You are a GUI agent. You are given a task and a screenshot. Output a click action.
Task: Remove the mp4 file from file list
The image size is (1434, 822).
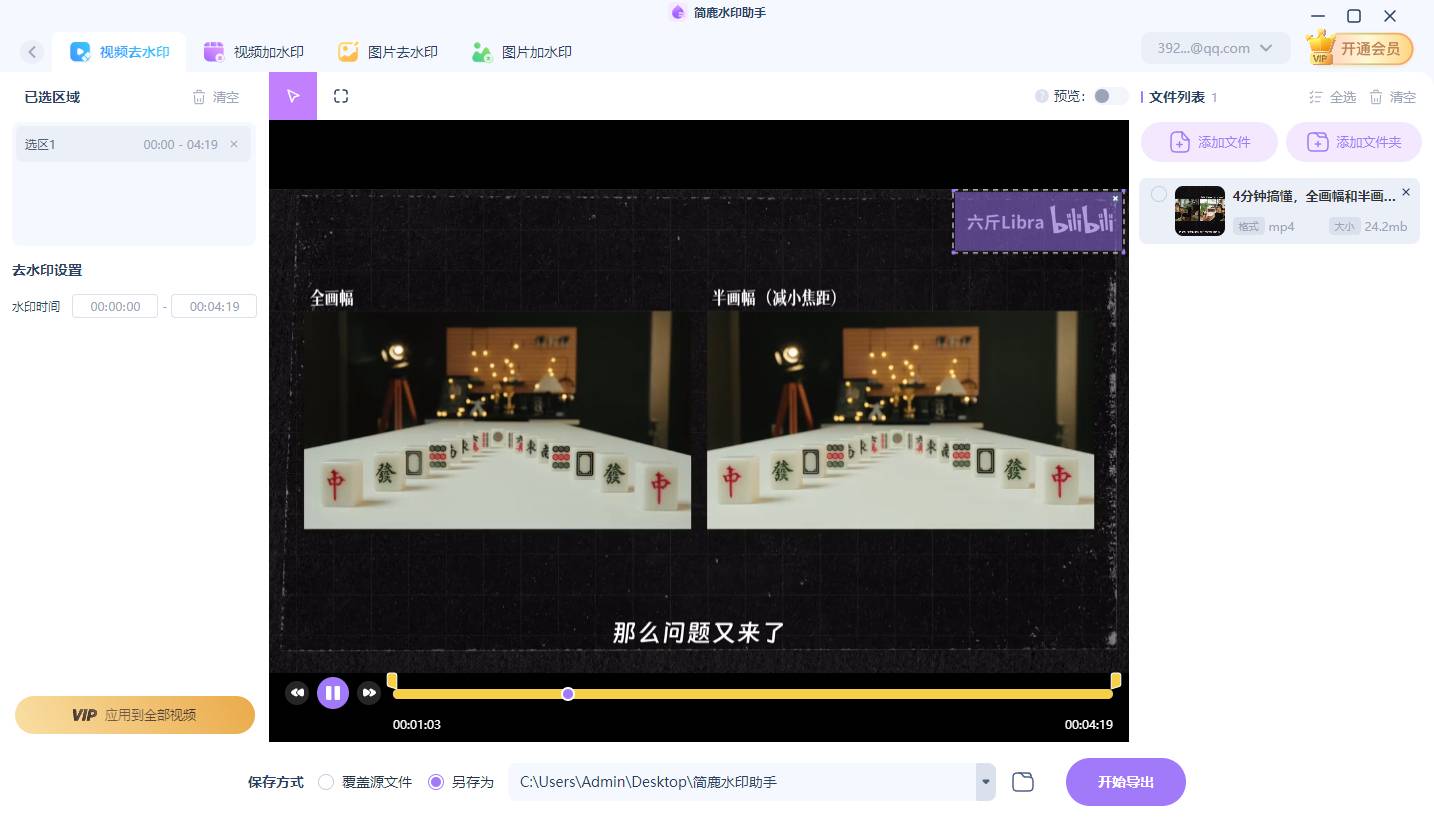tap(1406, 192)
